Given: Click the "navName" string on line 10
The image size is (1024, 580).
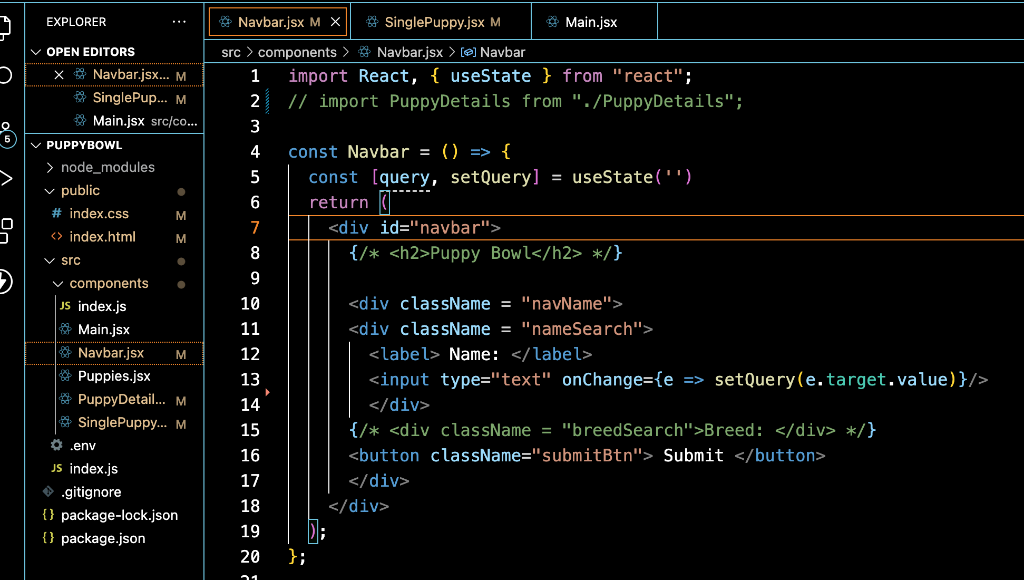Looking at the screenshot, I should (x=566, y=304).
